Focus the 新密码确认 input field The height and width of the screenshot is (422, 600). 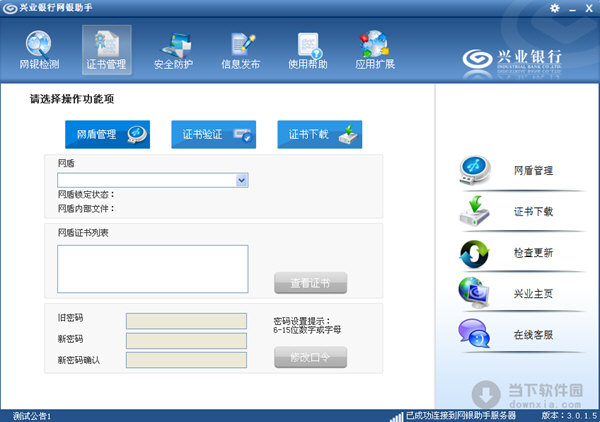(186, 360)
